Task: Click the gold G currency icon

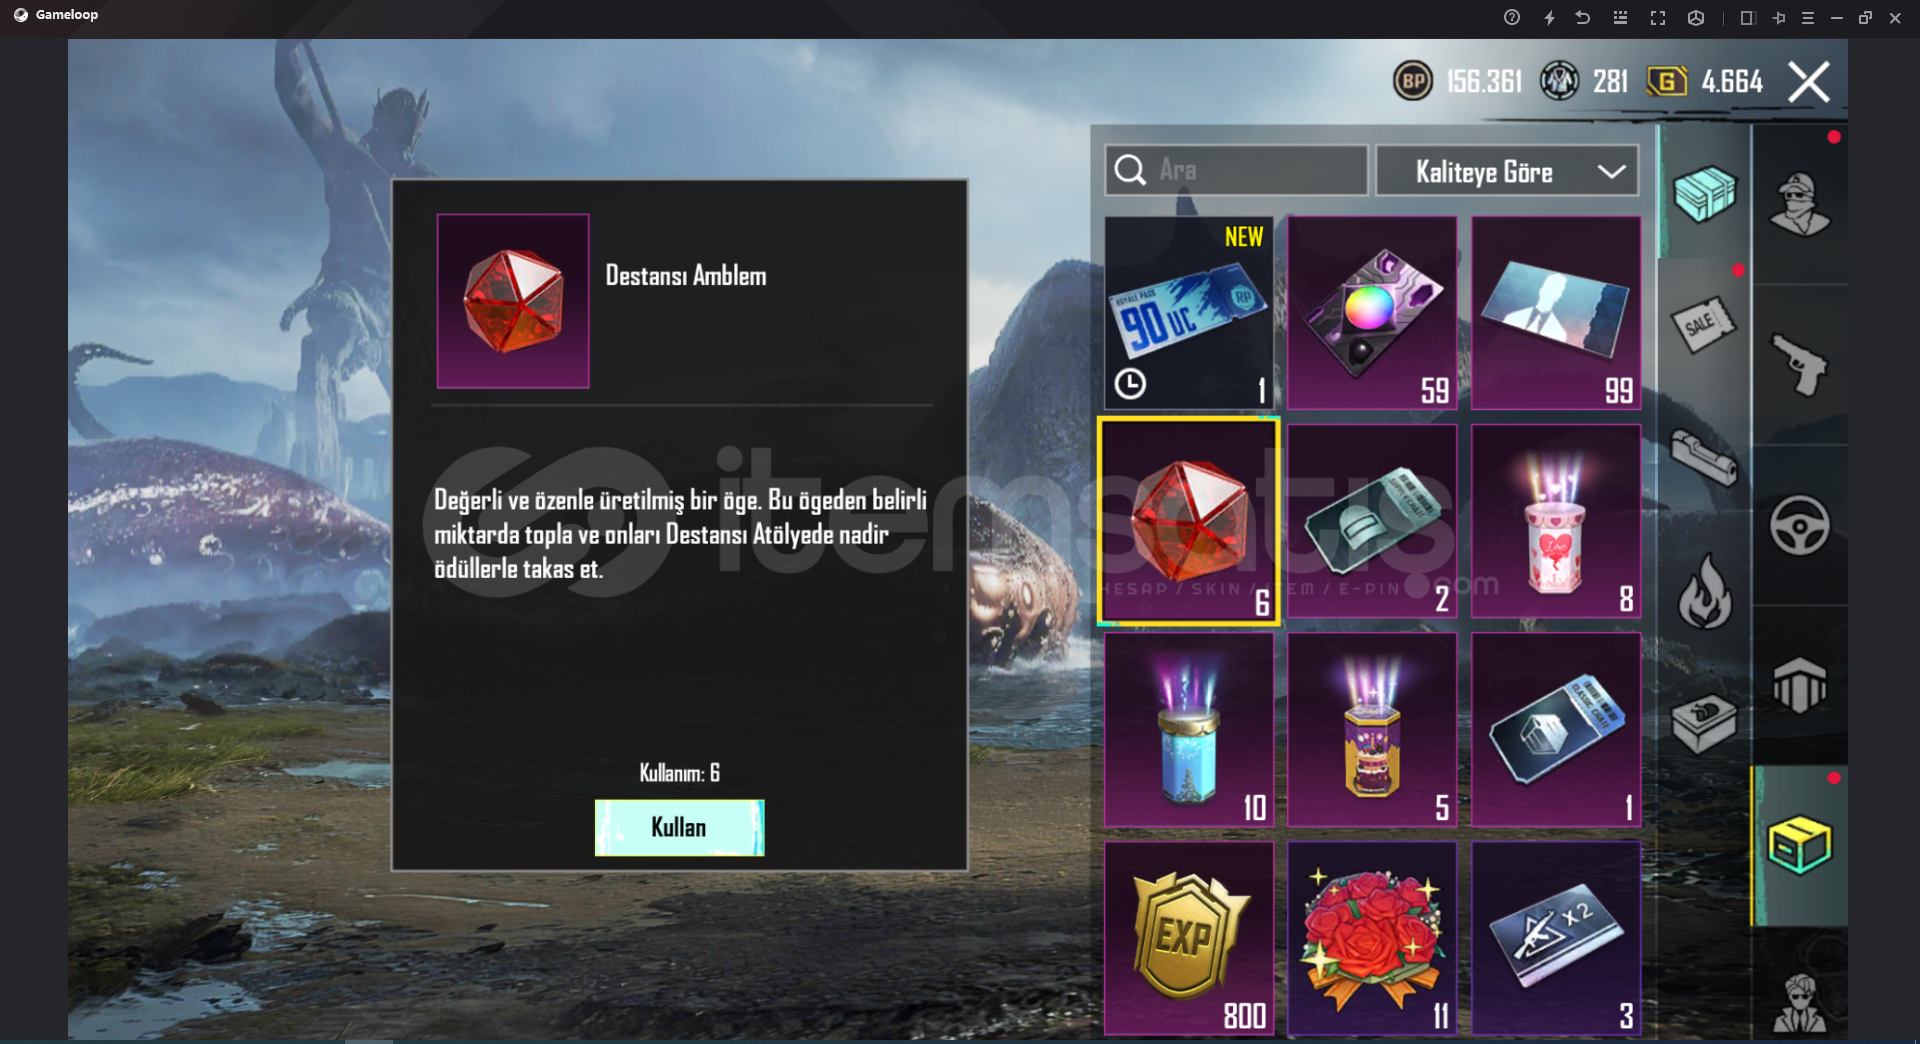Action: click(1667, 81)
